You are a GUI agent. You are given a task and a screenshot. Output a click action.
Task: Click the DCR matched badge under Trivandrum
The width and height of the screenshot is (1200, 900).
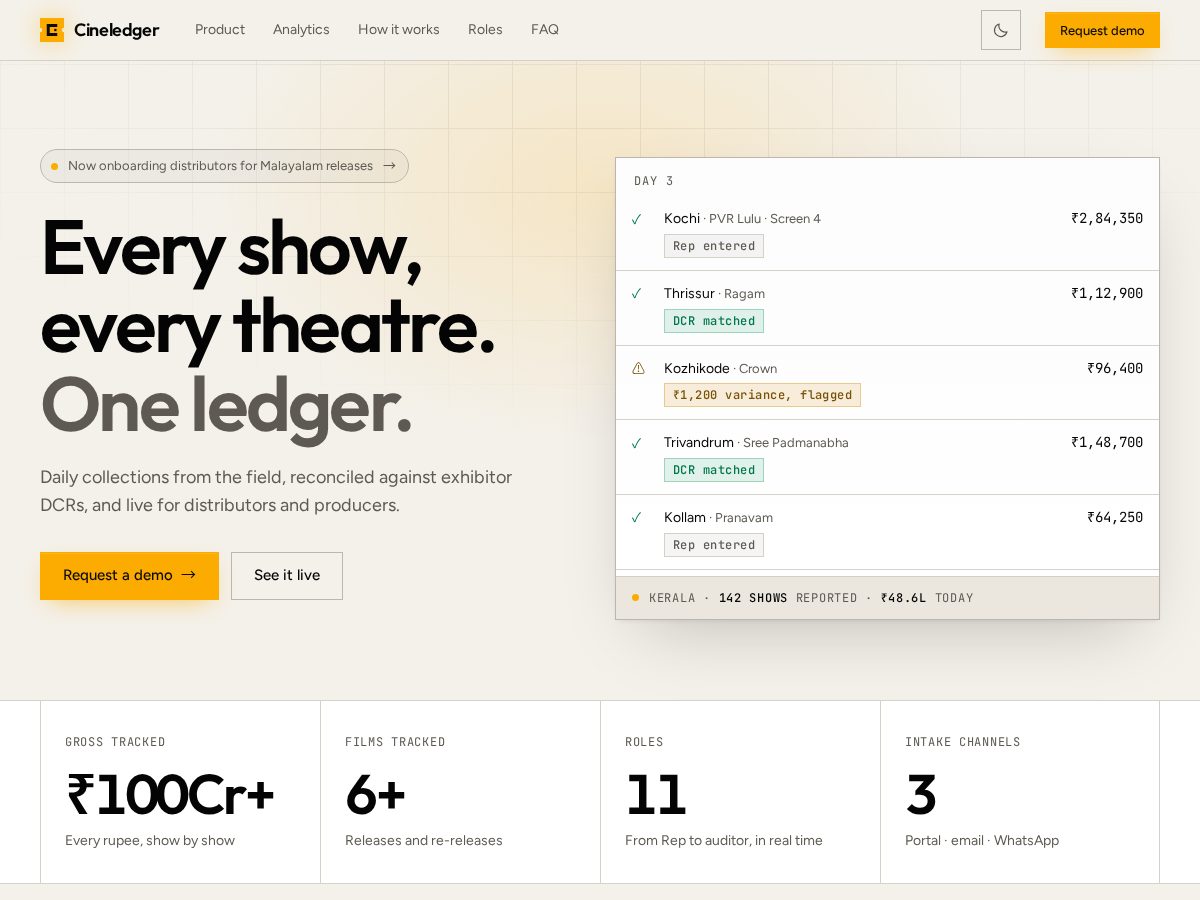pos(714,470)
